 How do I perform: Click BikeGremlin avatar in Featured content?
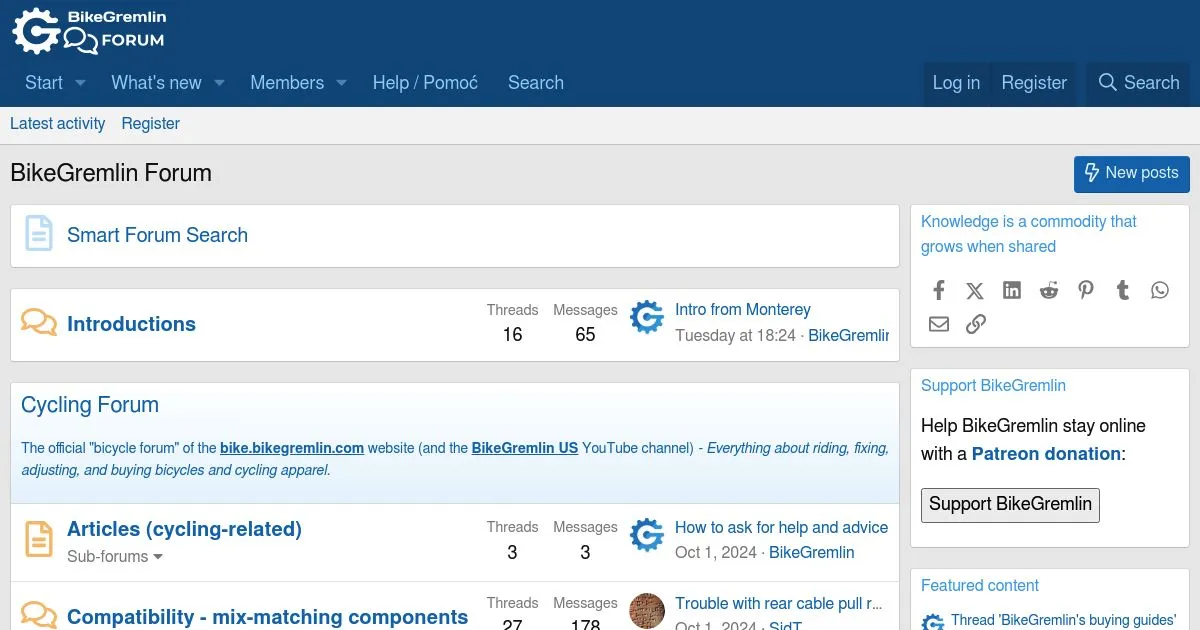coord(933,622)
